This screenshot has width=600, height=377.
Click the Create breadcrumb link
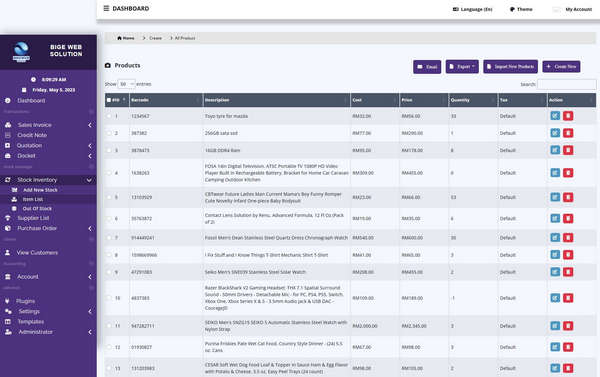click(x=155, y=38)
